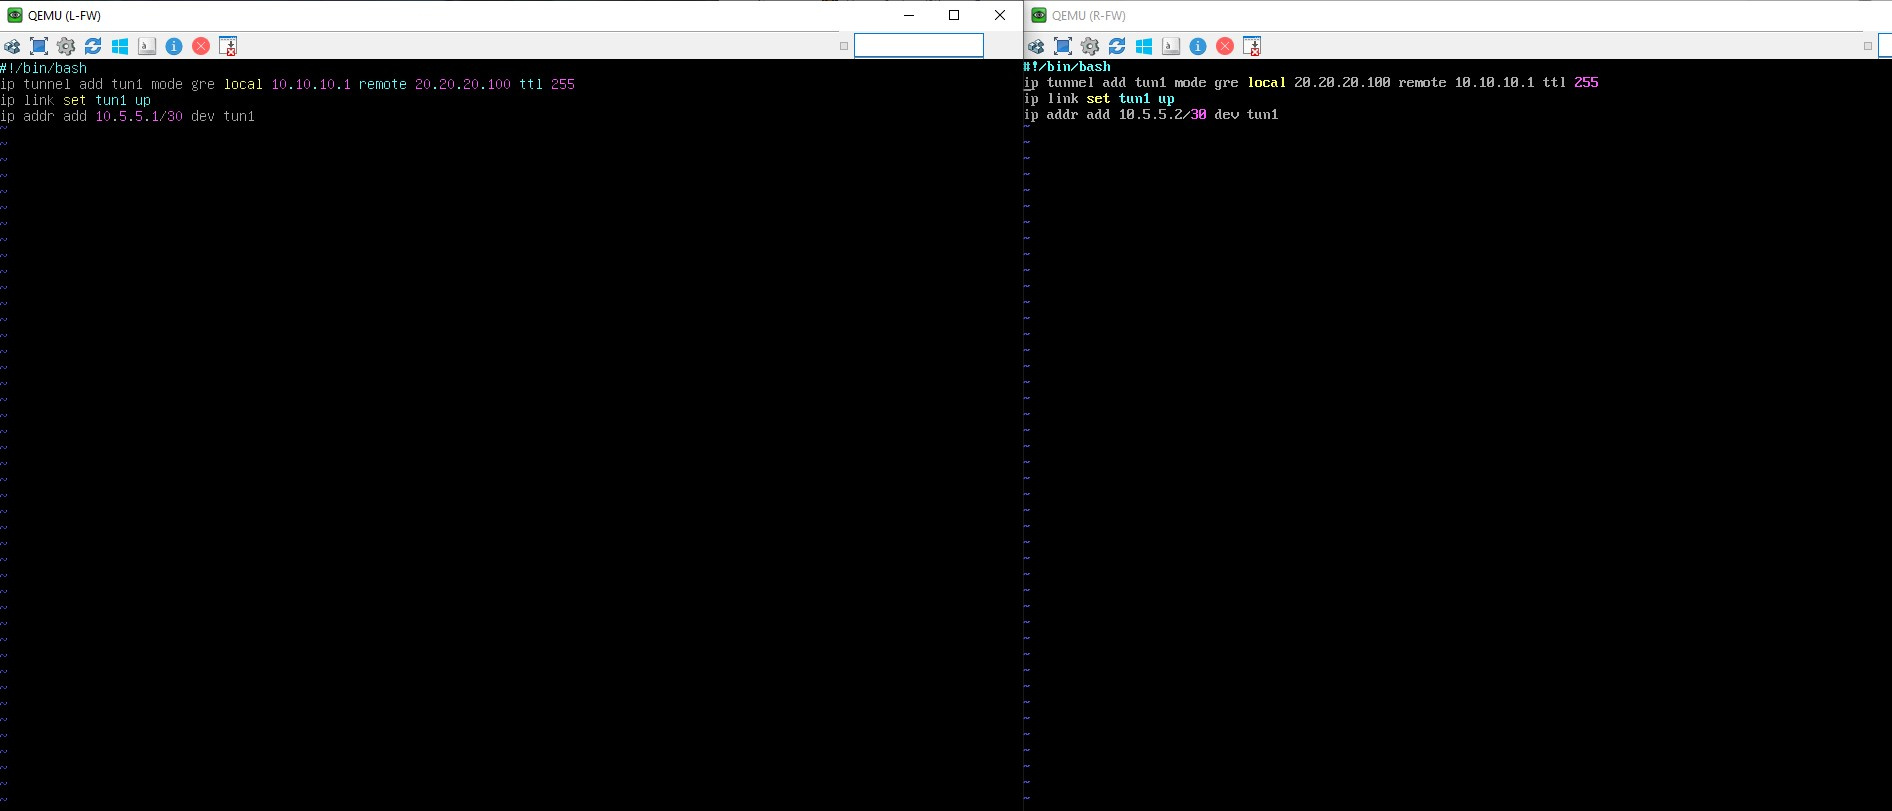Minimize the QEMU (L-FW) window
The image size is (1892, 811).
(909, 15)
